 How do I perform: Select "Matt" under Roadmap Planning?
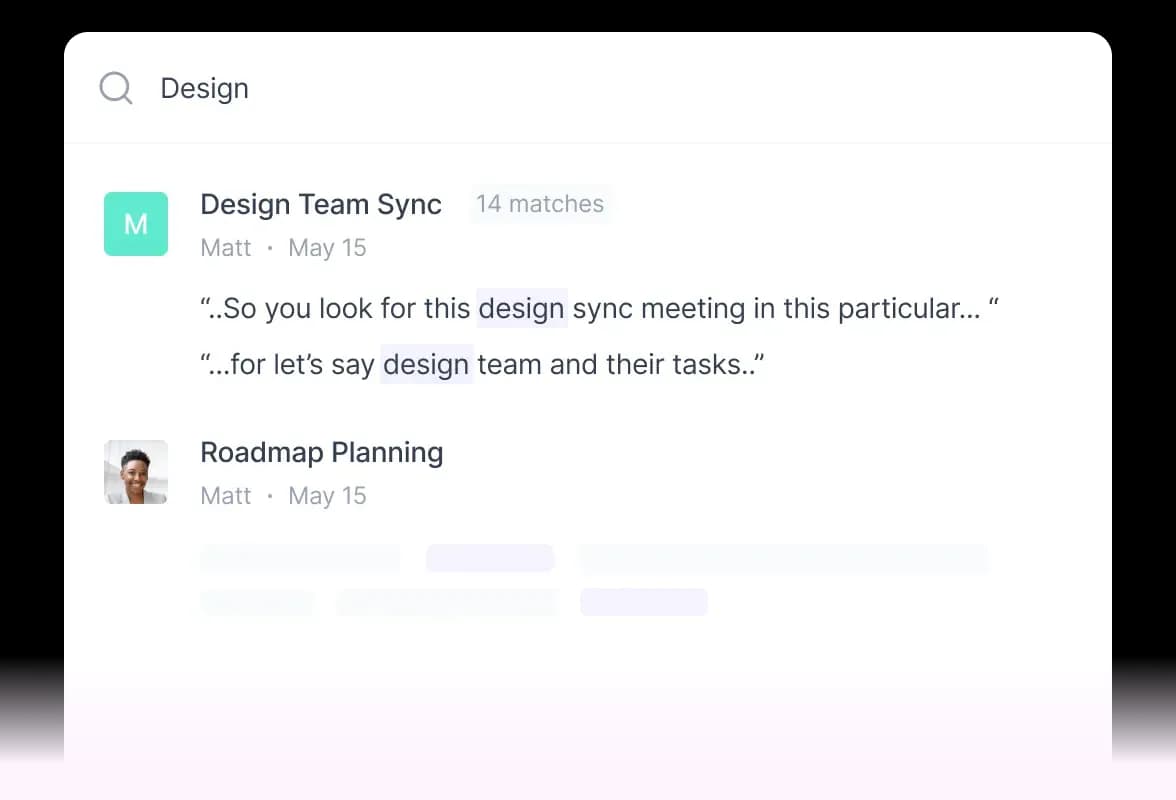coord(226,496)
